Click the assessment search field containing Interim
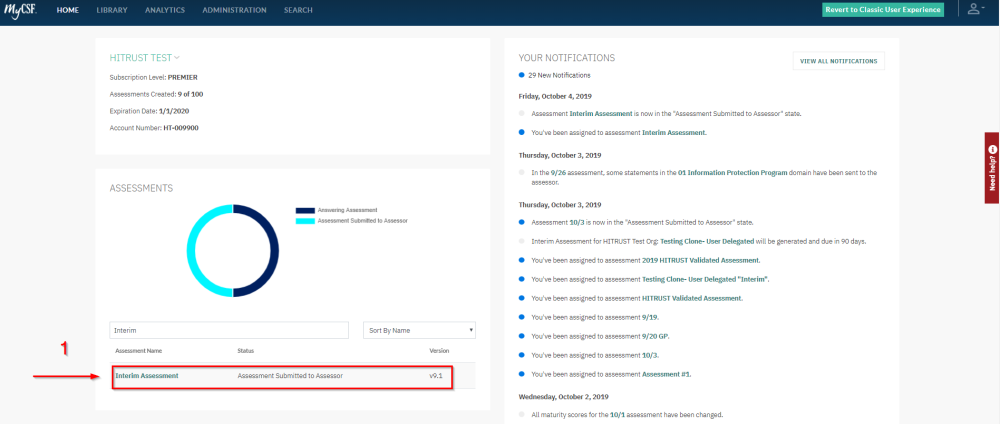Image resolution: width=1000 pixels, height=424 pixels. coord(229,330)
